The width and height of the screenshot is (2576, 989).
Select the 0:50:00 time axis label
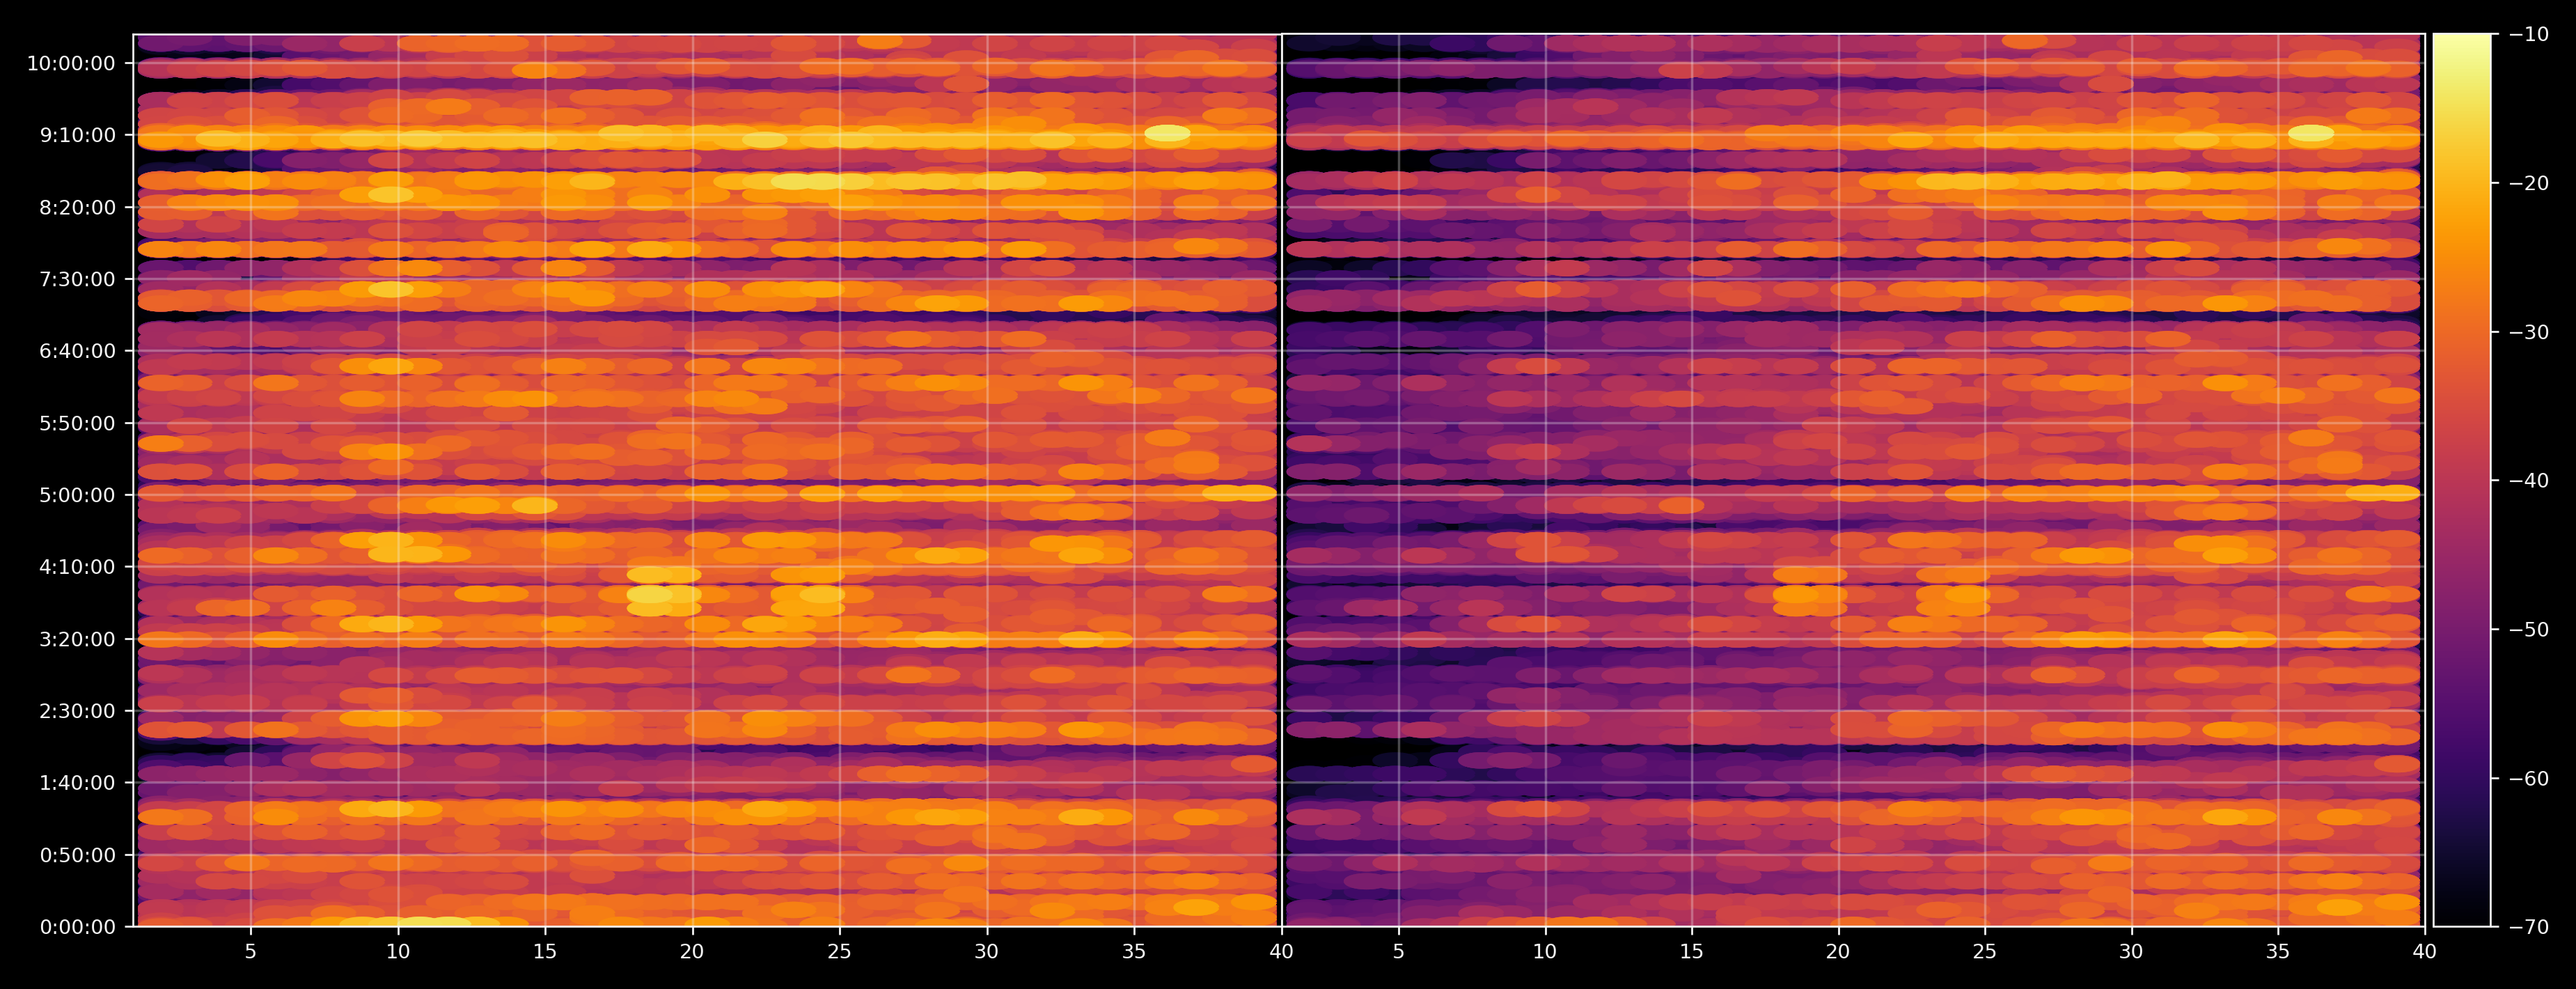[x=77, y=855]
